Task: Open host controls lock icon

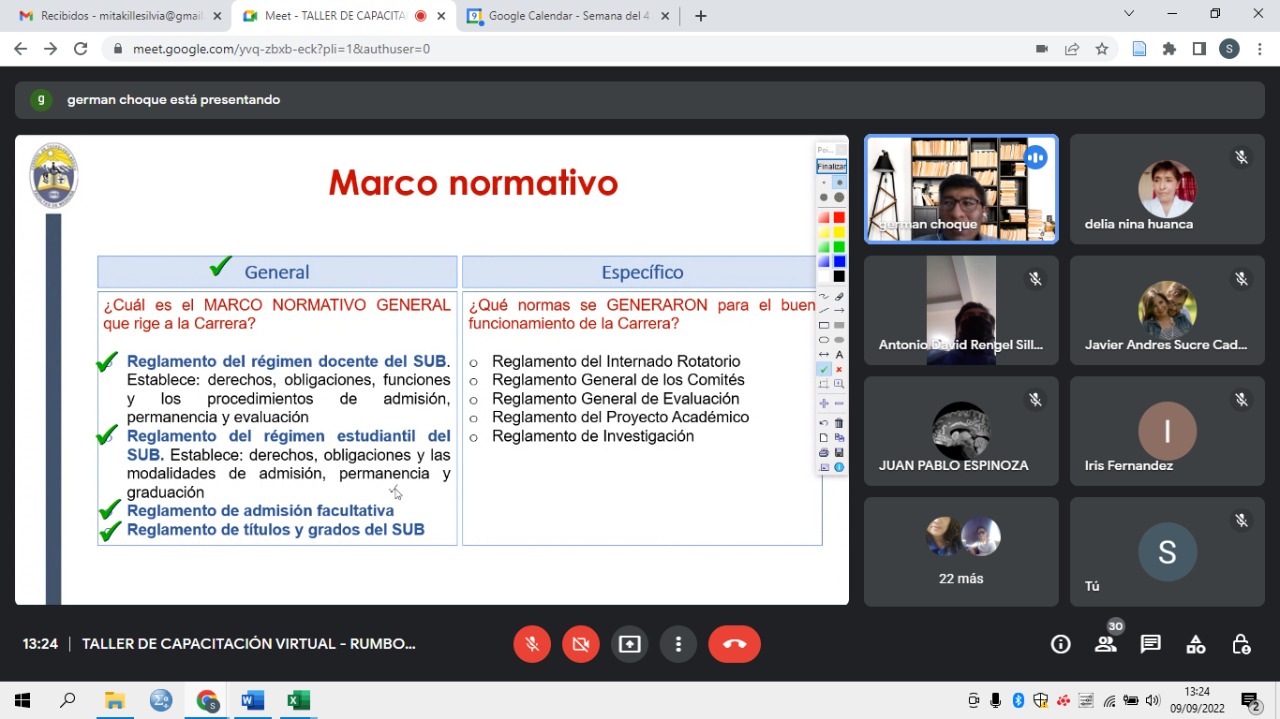Action: point(1241,644)
